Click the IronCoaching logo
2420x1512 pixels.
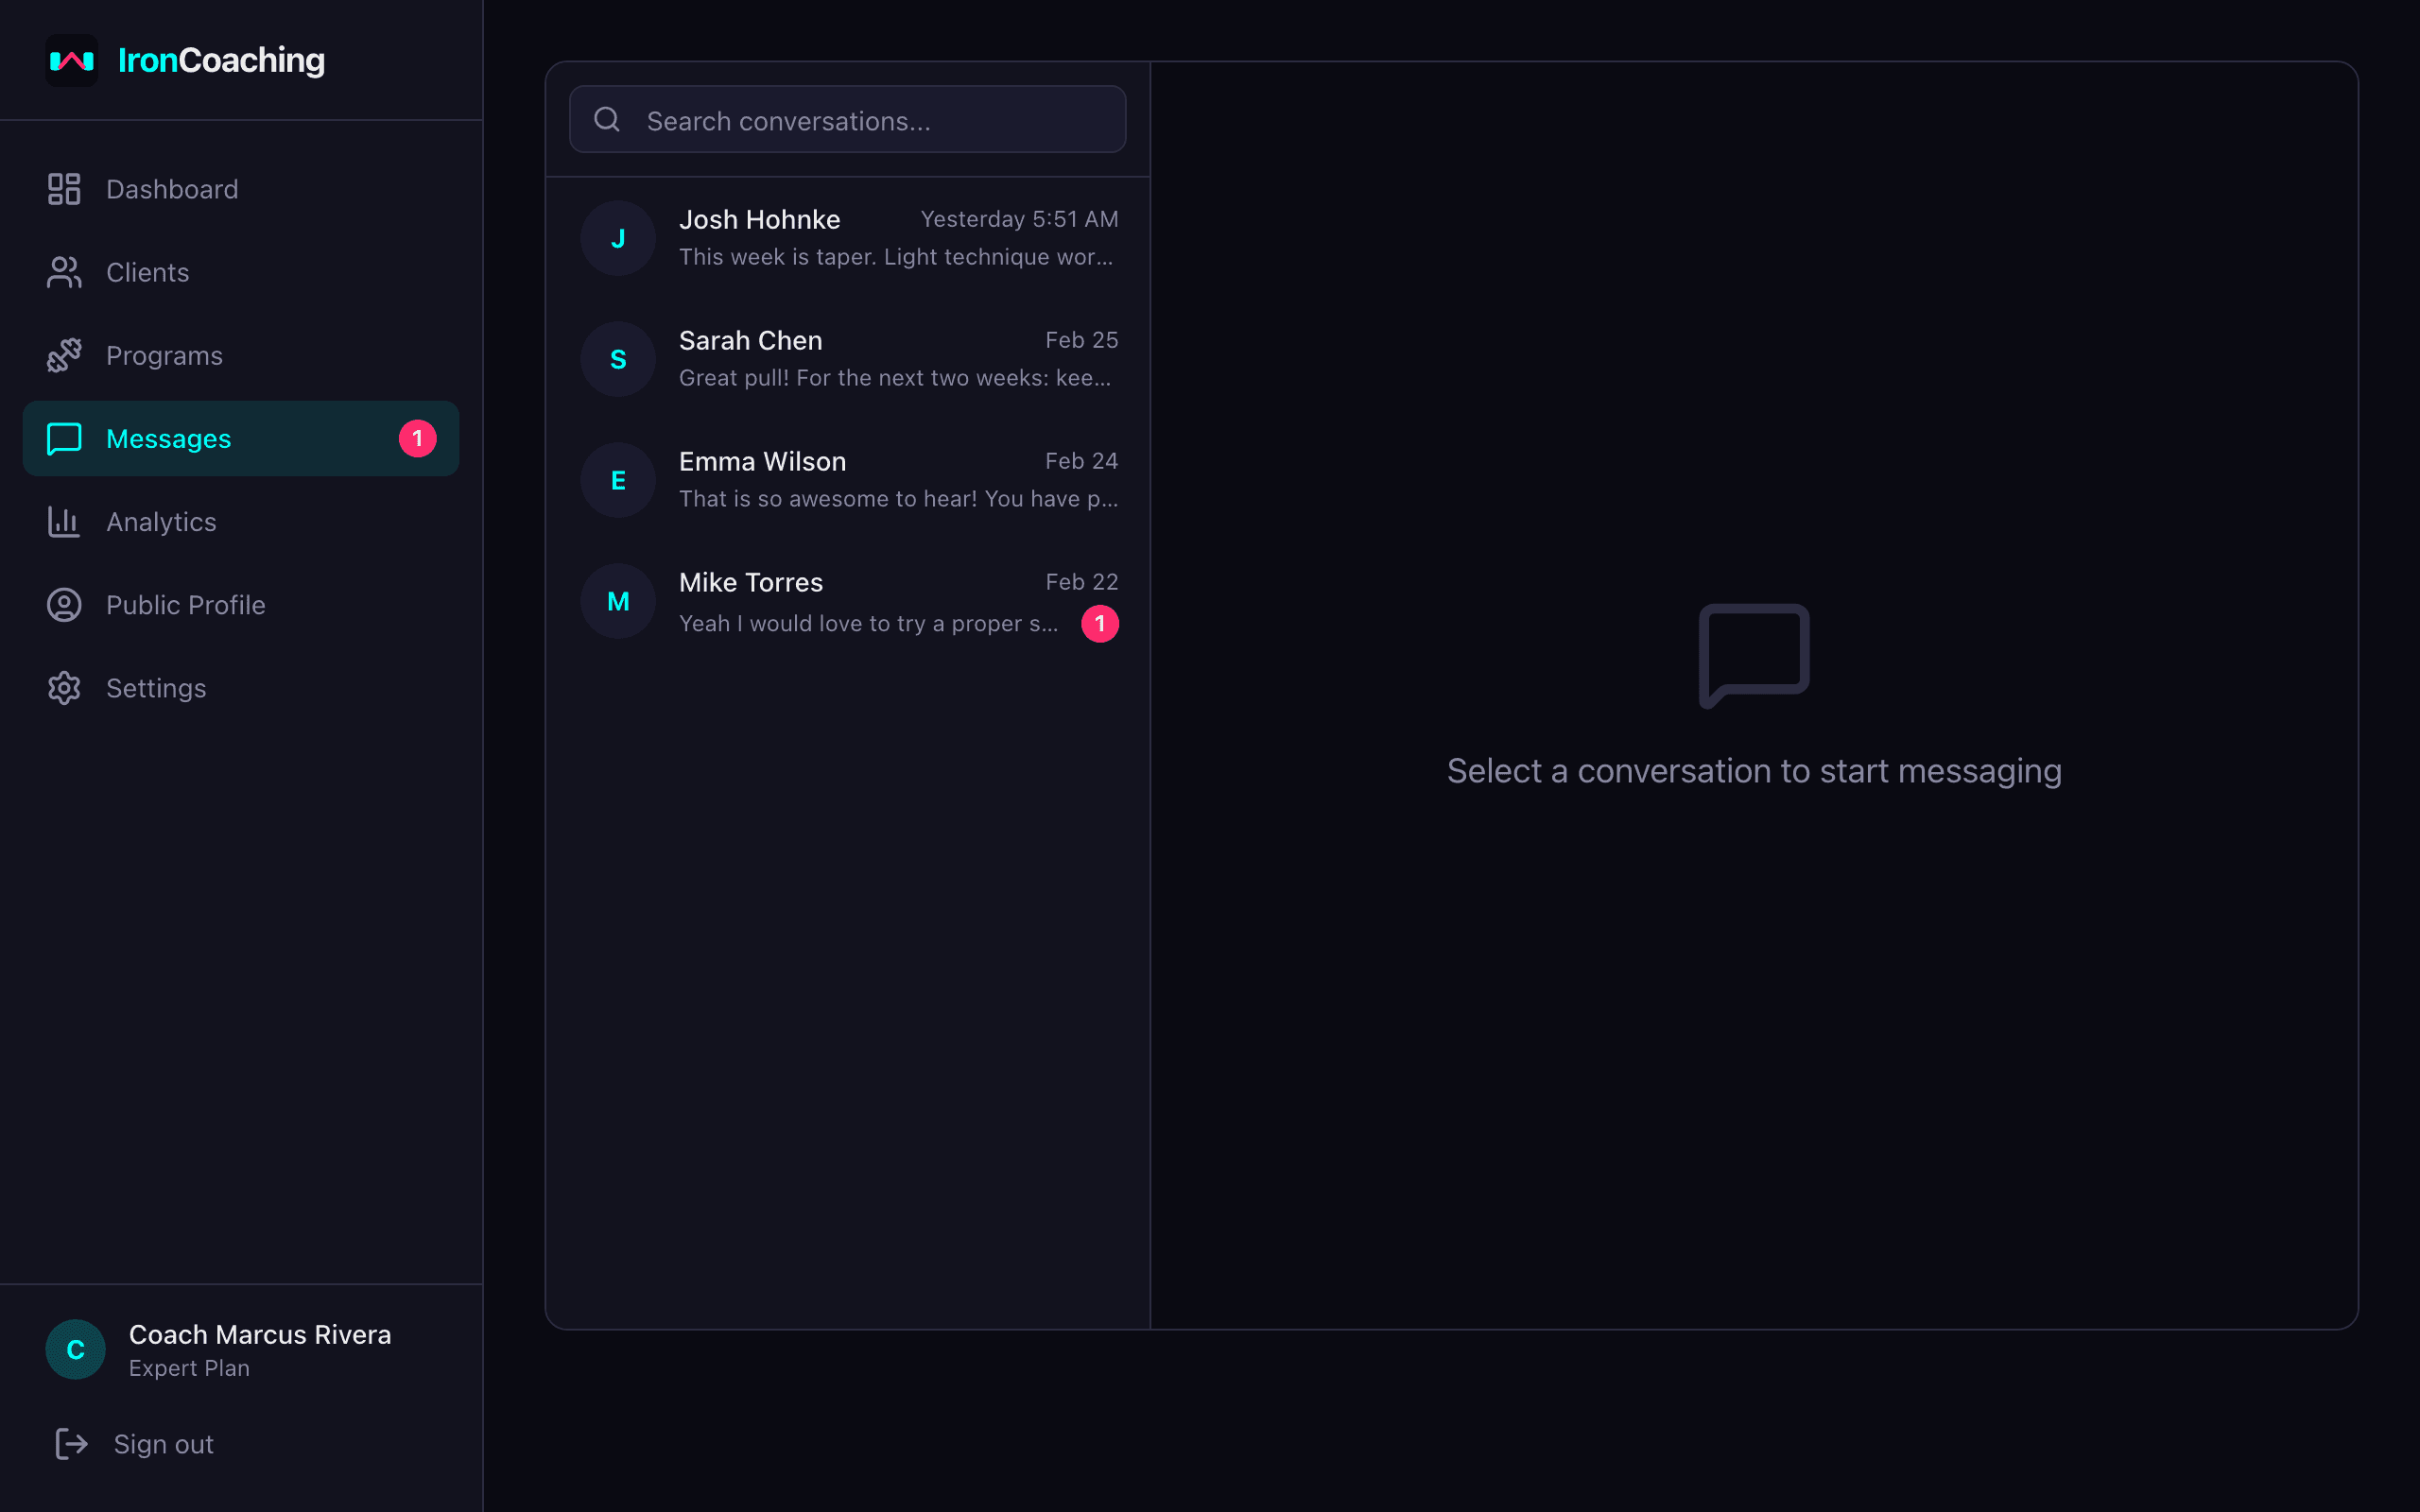point(185,60)
